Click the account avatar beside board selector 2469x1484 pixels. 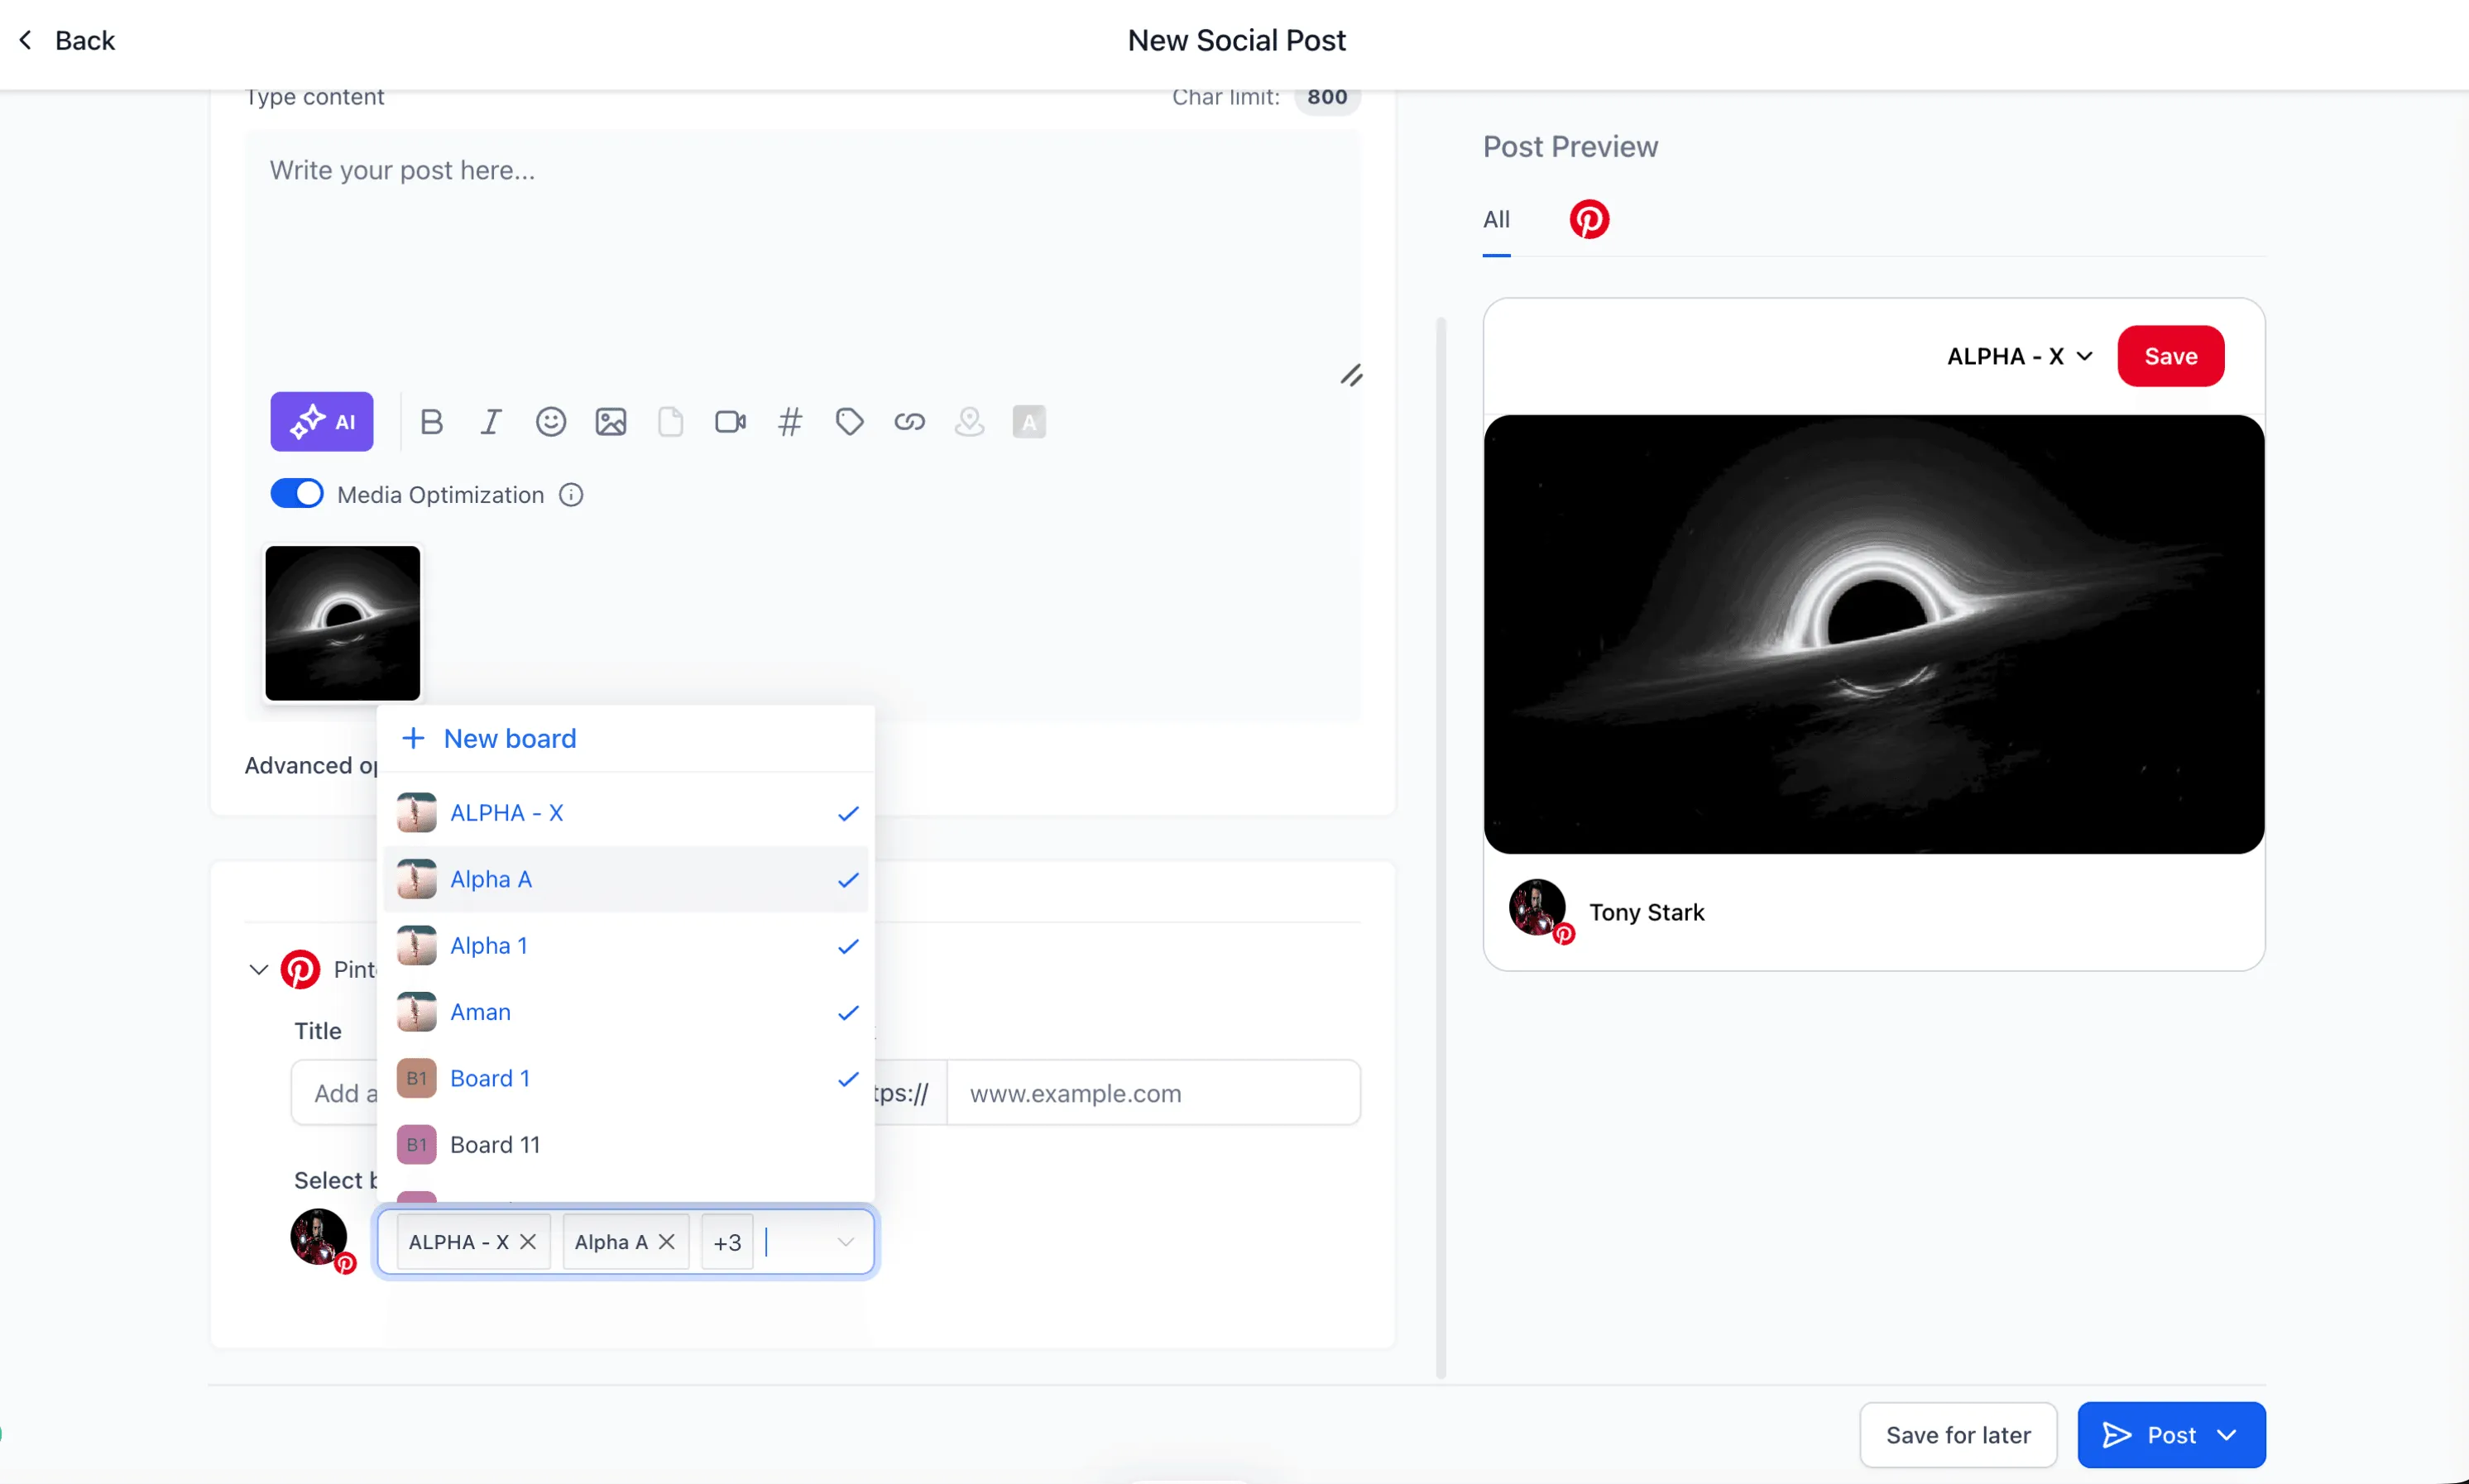[x=319, y=1237]
